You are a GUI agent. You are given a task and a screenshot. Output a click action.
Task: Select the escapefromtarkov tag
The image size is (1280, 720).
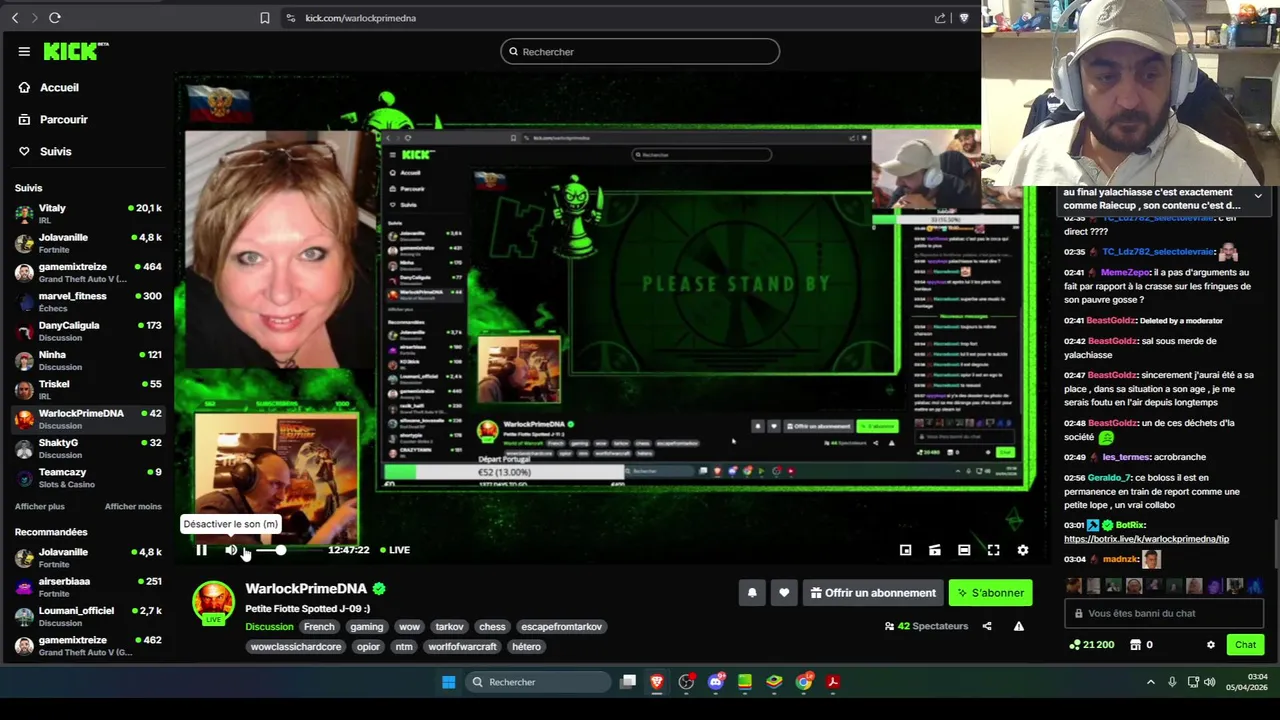click(x=561, y=627)
